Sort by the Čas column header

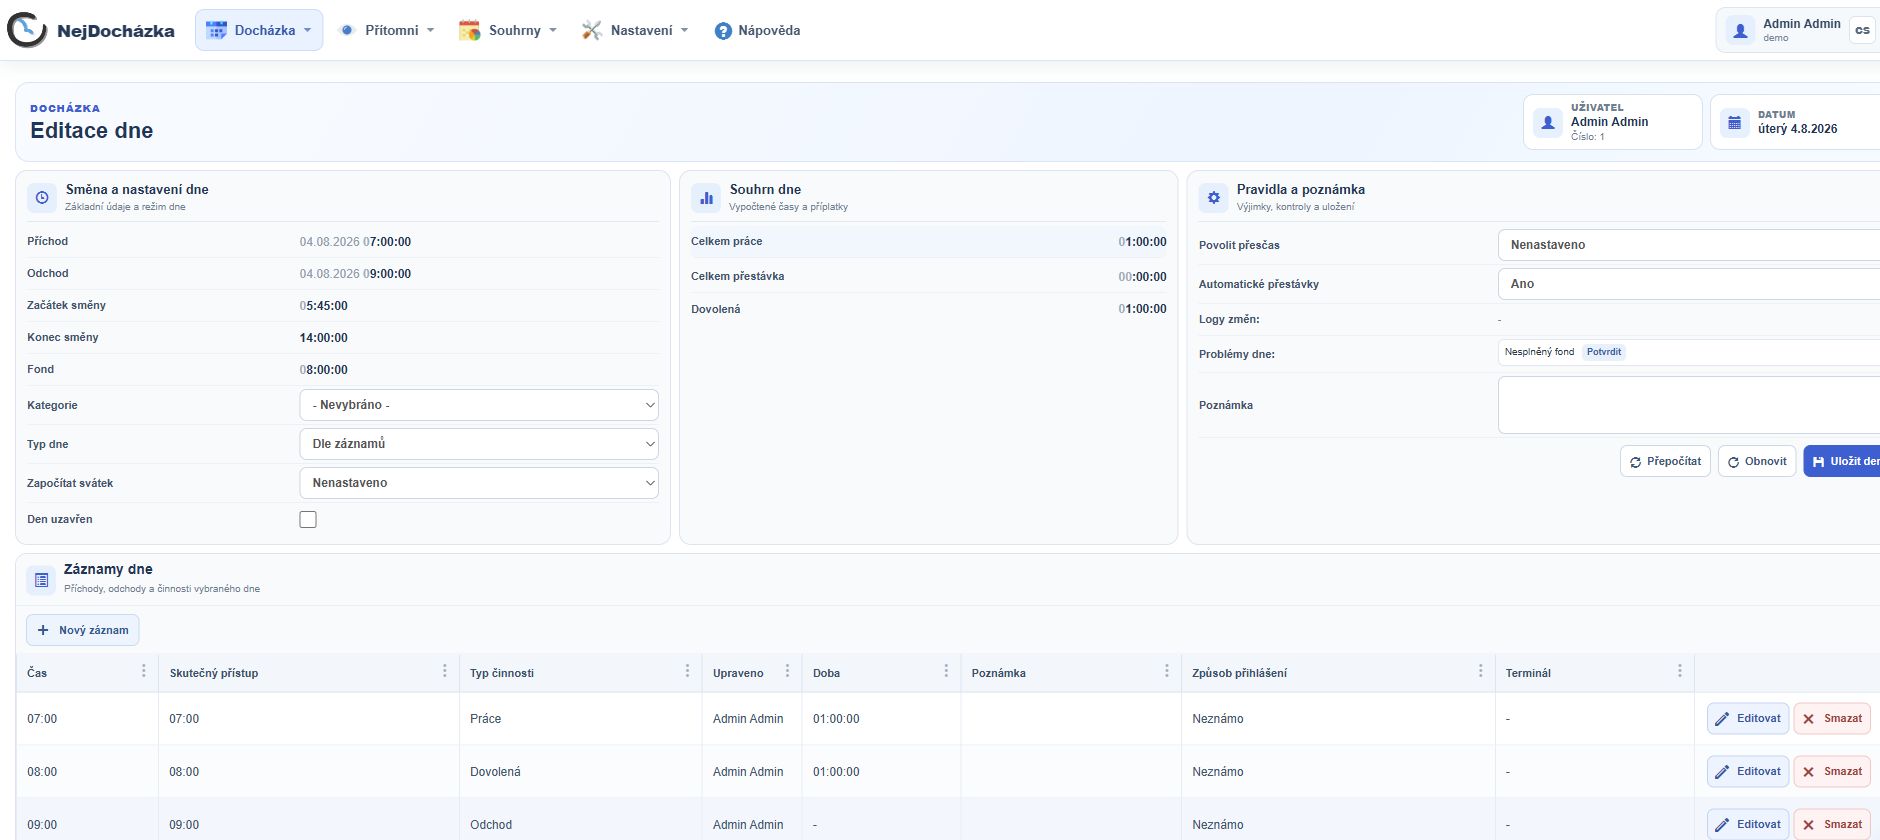[x=37, y=673]
